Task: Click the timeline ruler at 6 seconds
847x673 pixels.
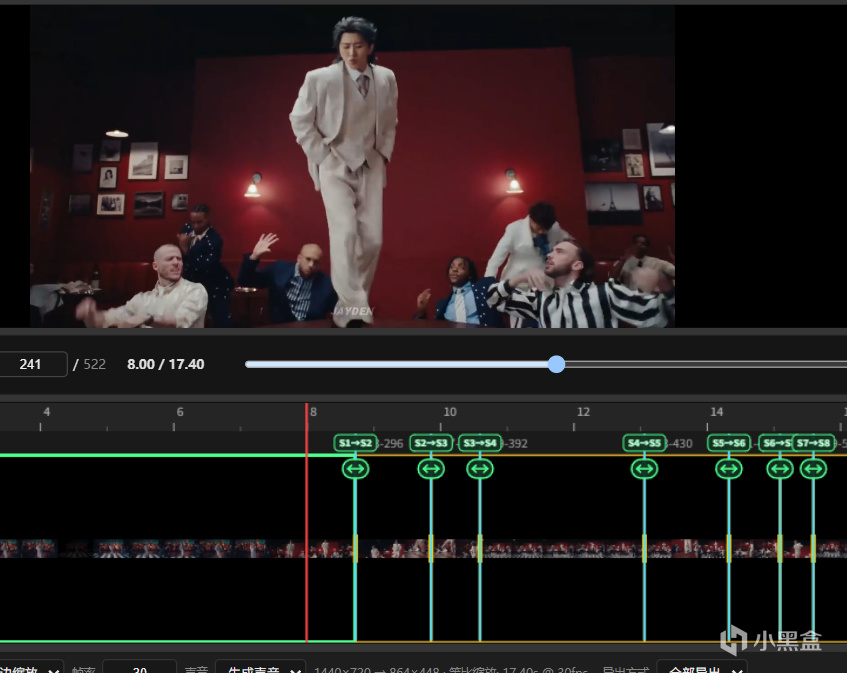Action: [x=180, y=412]
